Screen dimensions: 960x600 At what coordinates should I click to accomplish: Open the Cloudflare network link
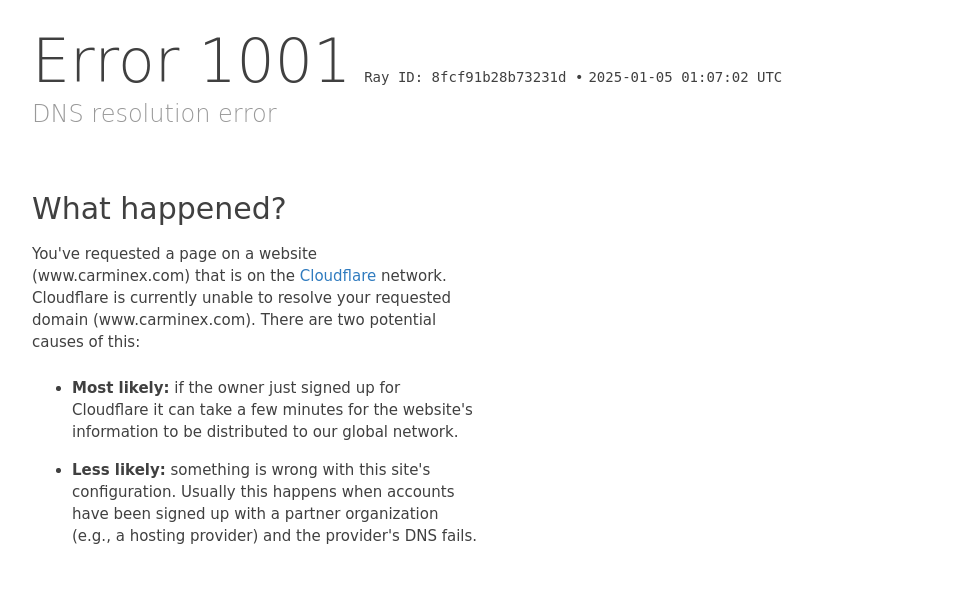tap(337, 276)
